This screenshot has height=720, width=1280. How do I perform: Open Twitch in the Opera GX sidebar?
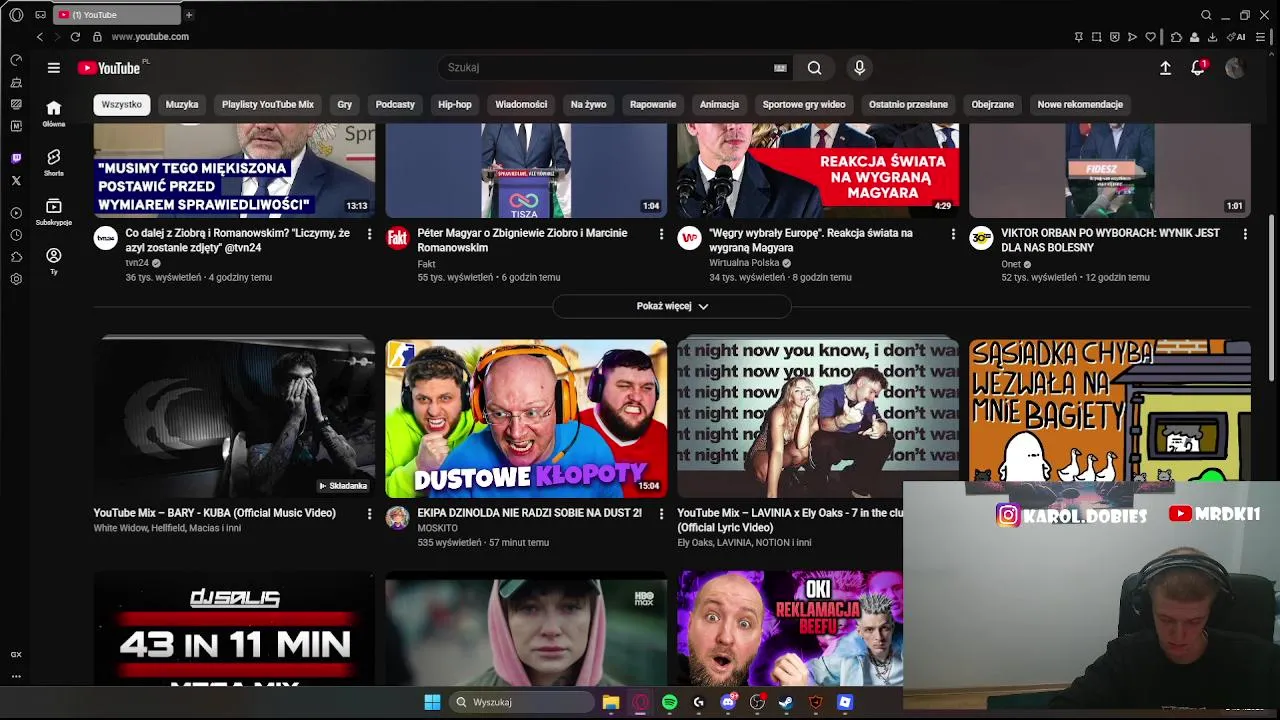click(16, 159)
